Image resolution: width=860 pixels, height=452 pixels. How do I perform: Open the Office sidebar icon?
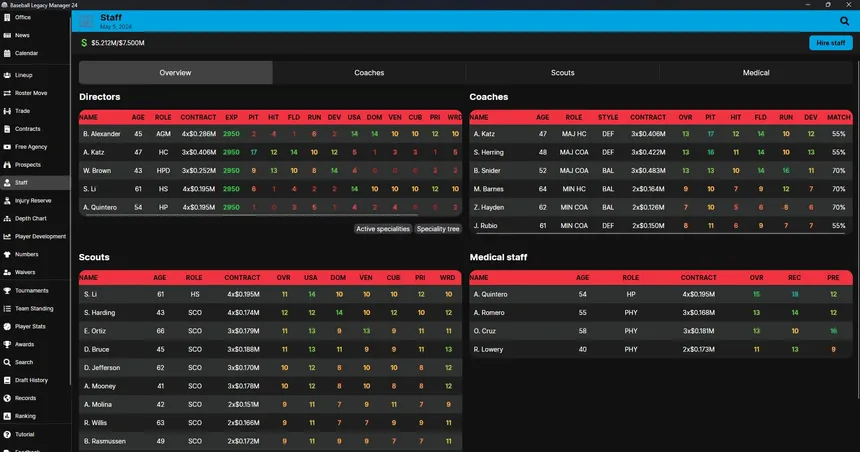tap(7, 18)
